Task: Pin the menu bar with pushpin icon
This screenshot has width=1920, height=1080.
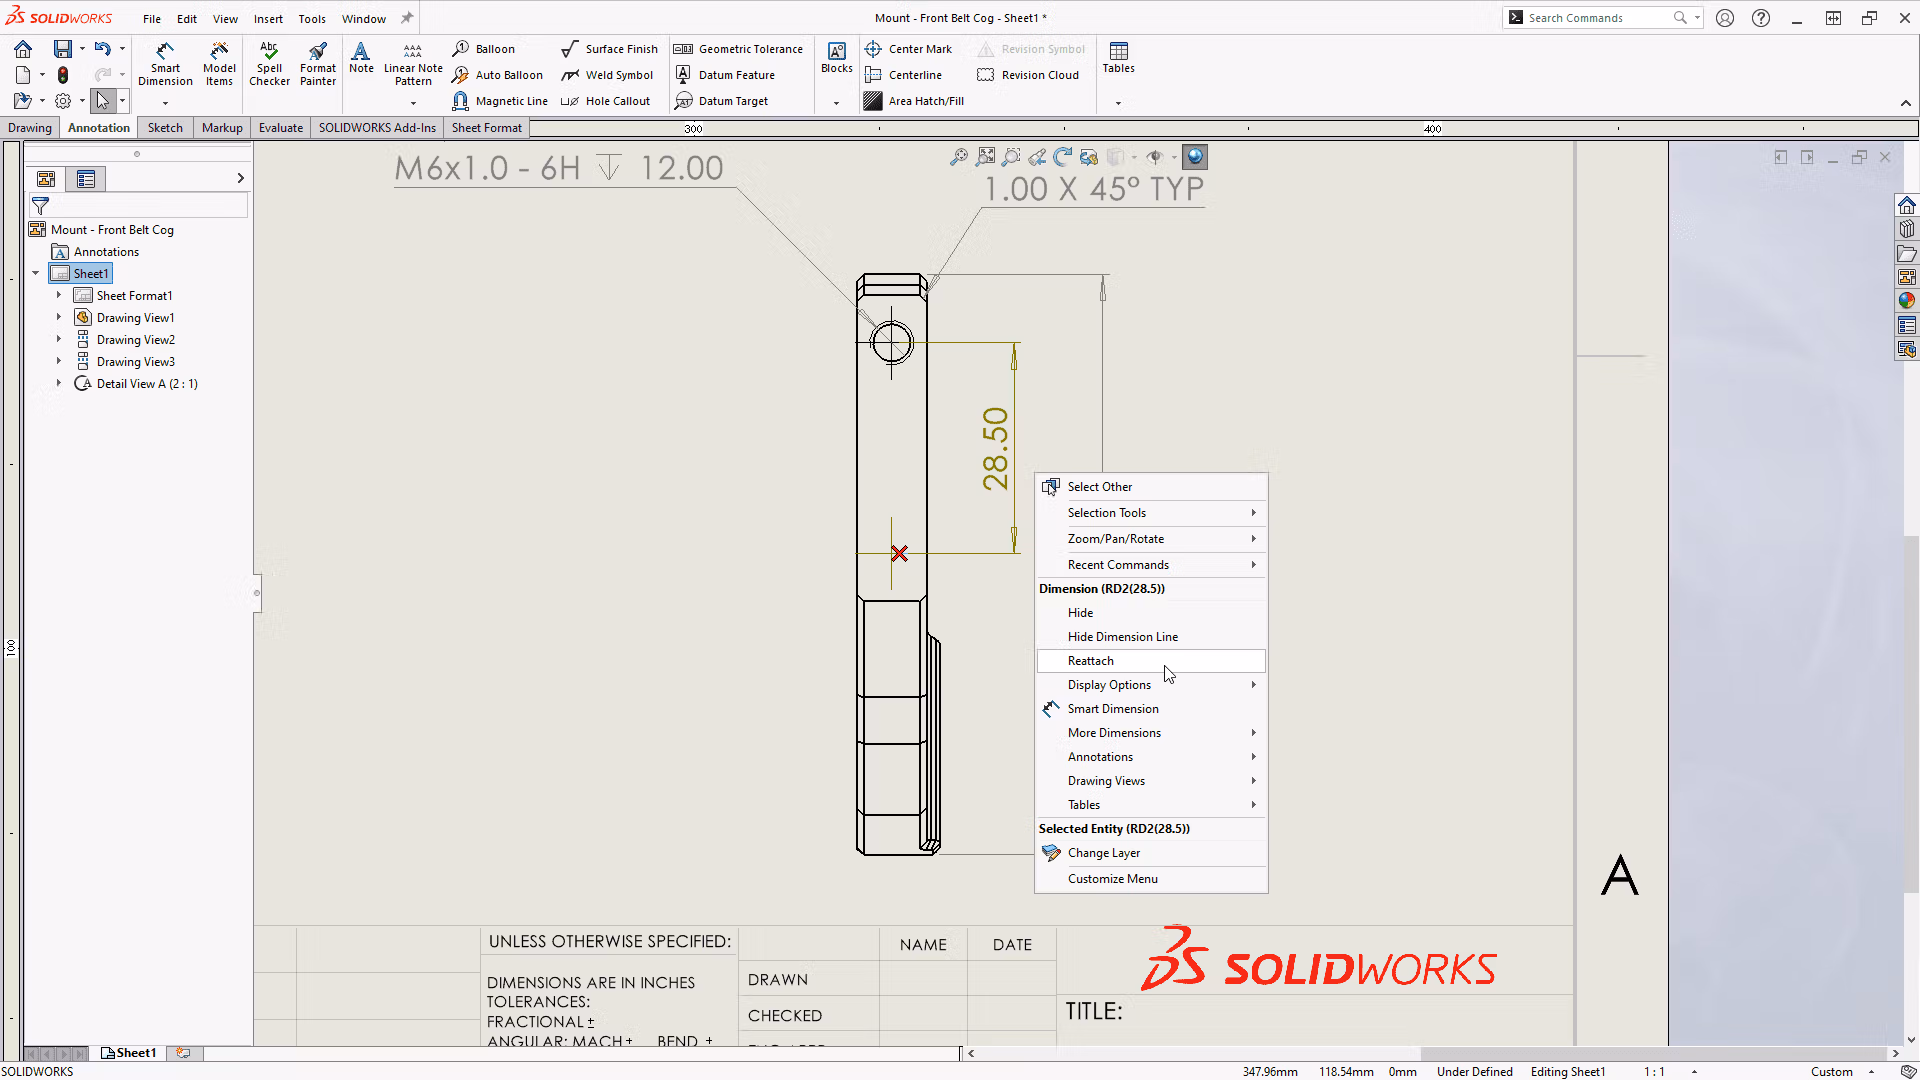Action: click(407, 18)
